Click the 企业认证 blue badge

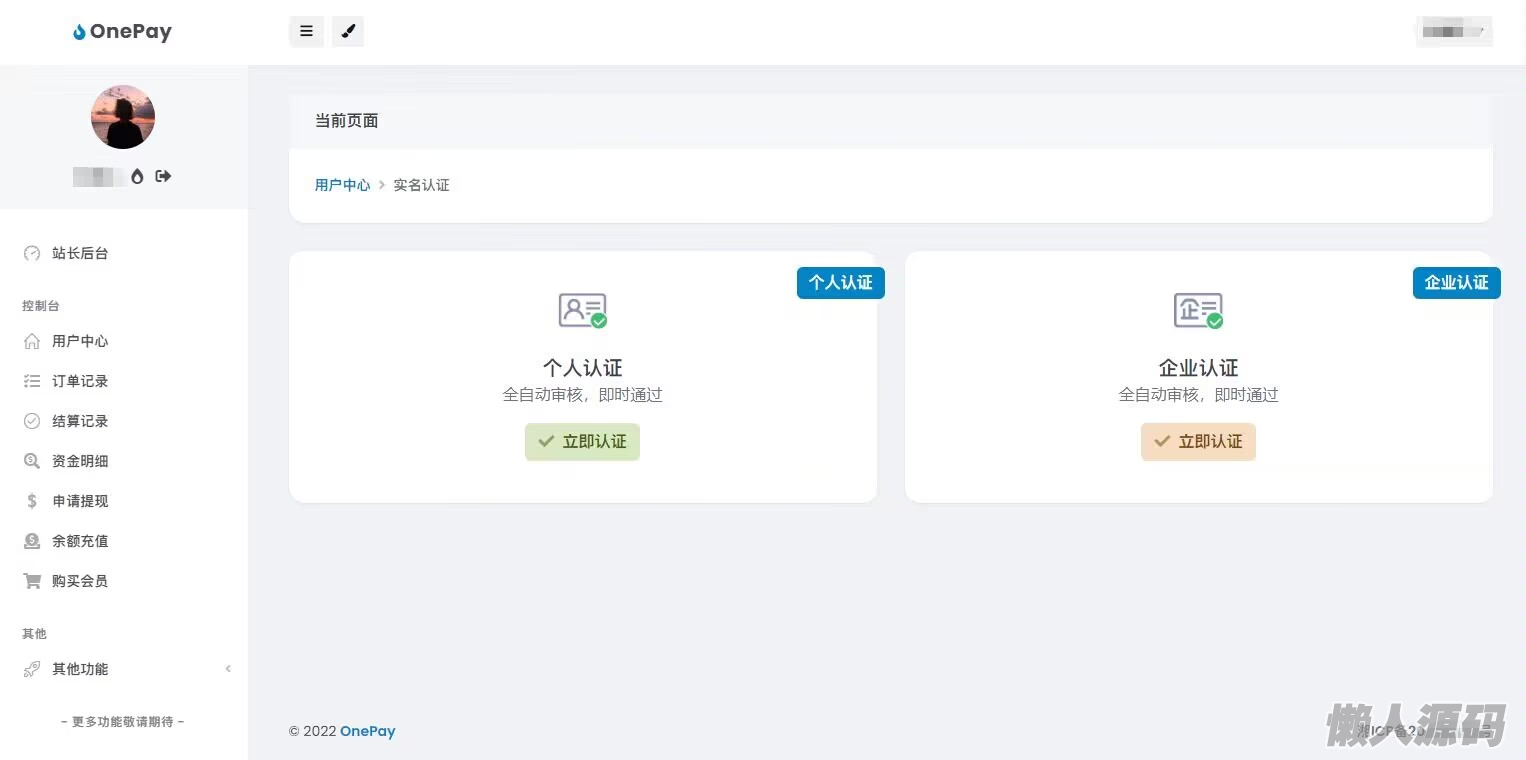coord(1457,283)
